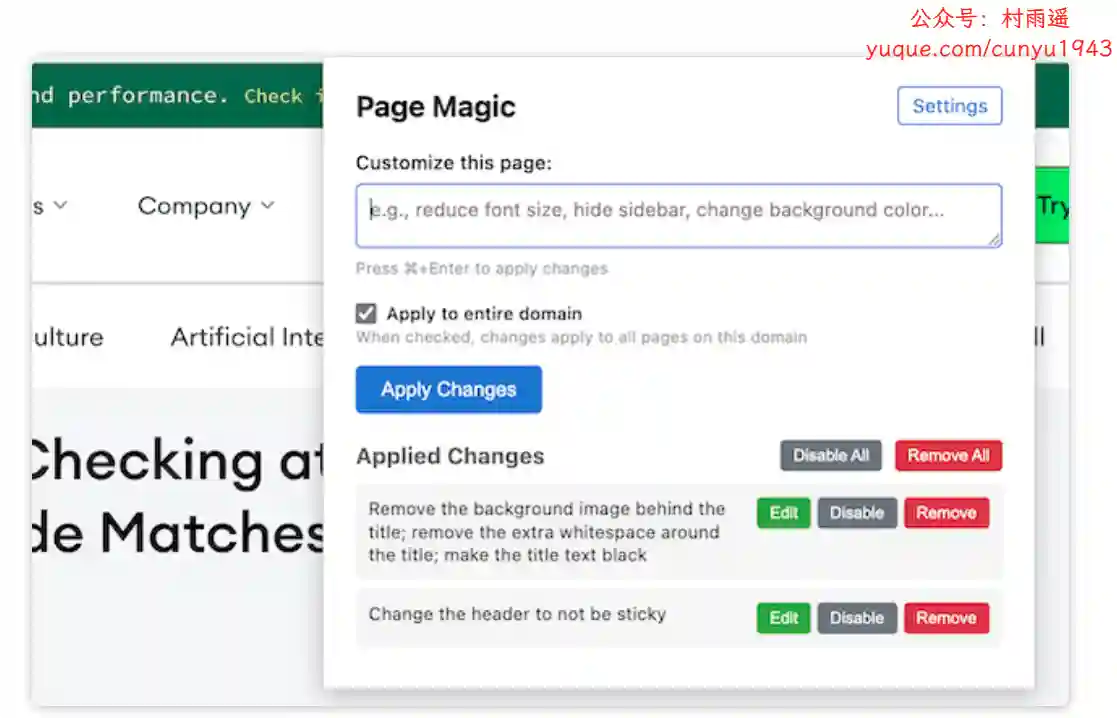Click the Apply to entire domain label
Viewport: 1117px width, 718px height.
(x=484, y=314)
